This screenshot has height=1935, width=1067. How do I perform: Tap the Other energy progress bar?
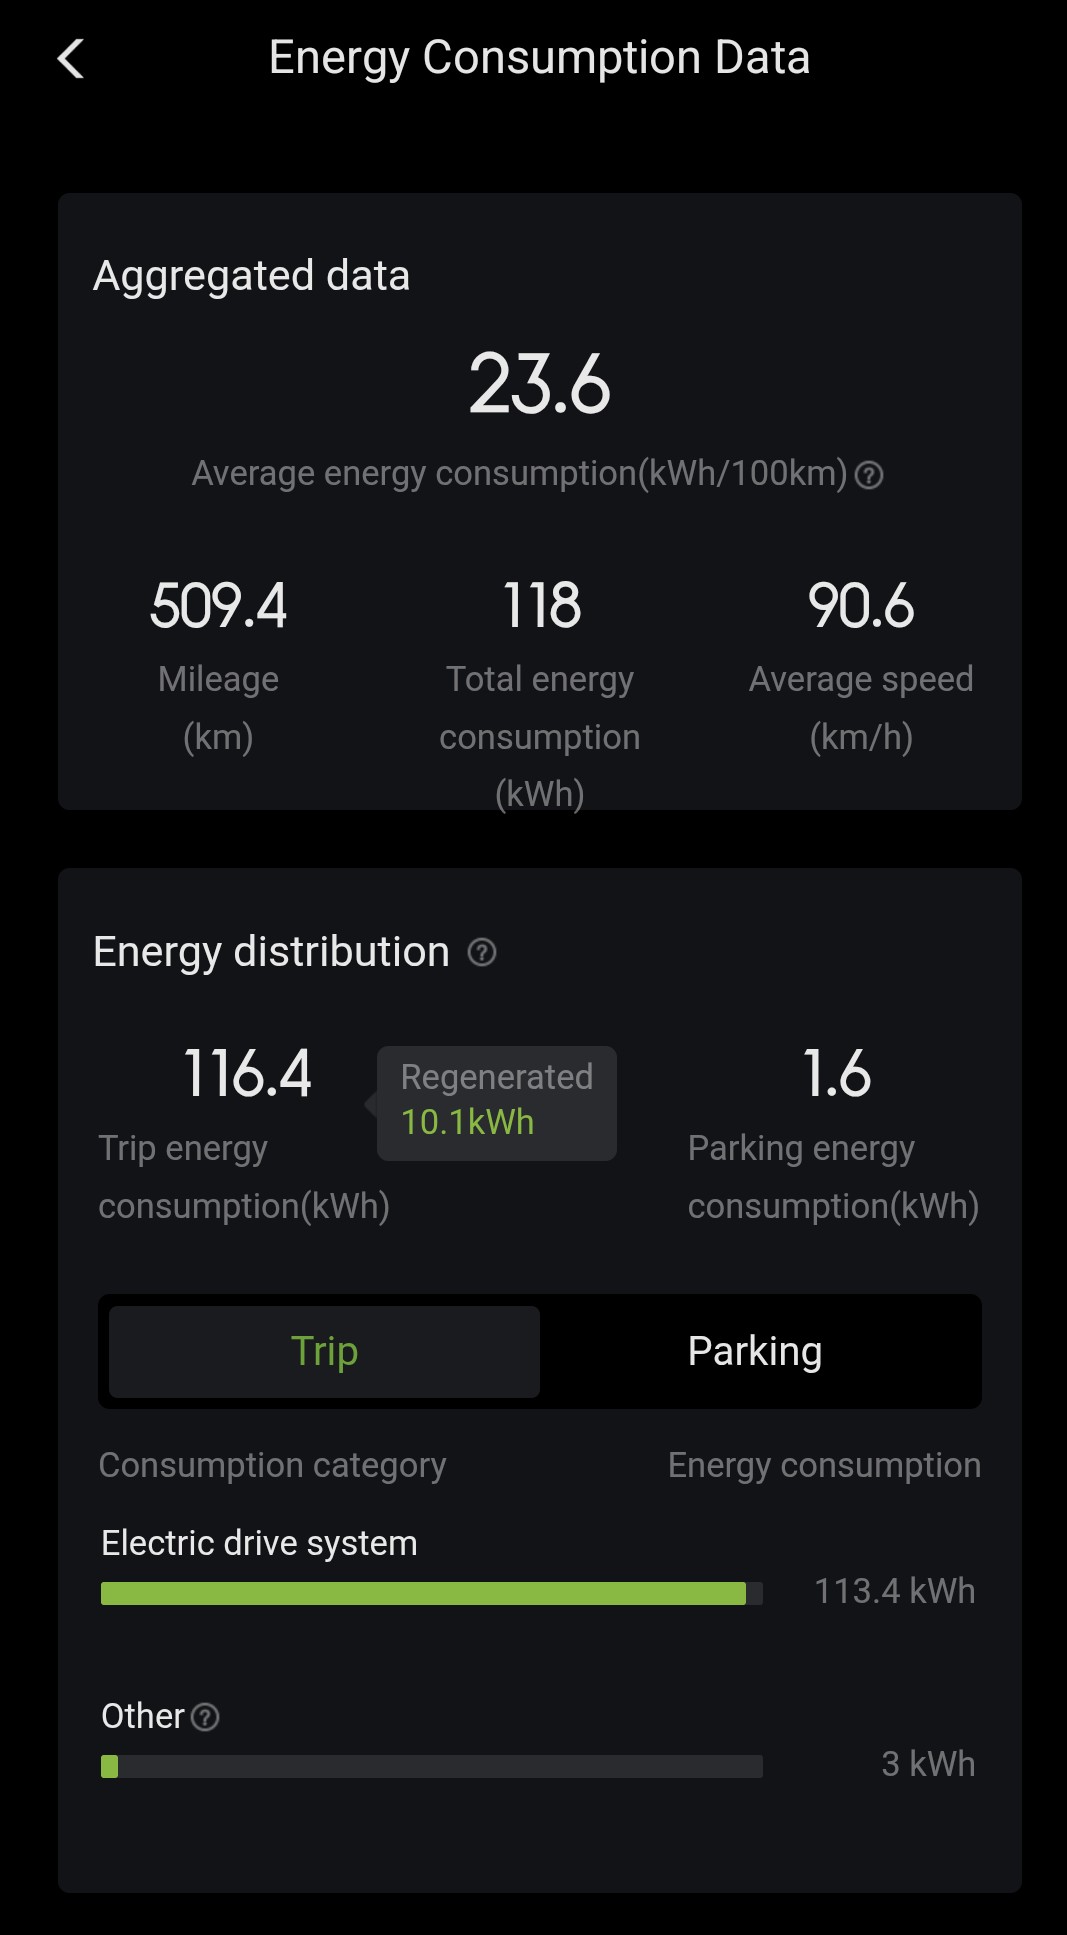click(431, 1766)
